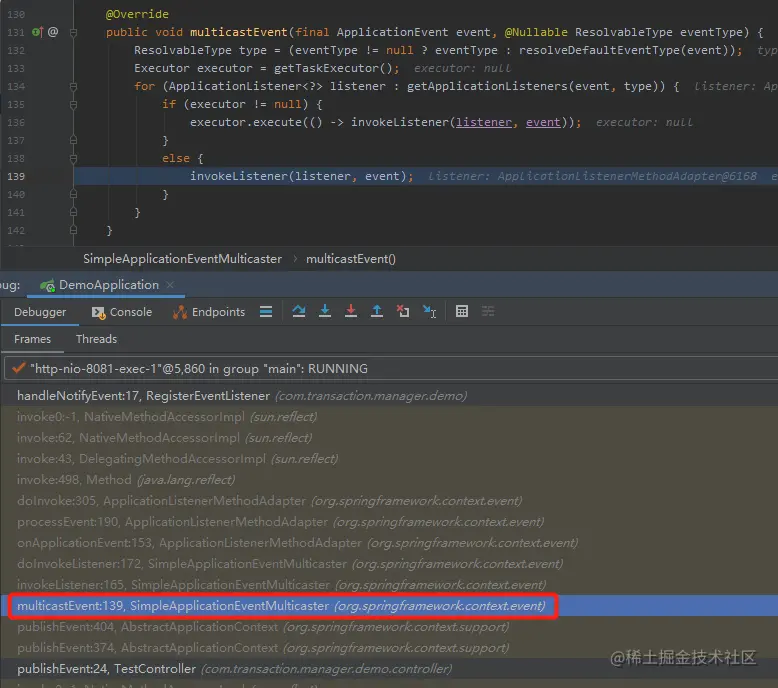Click the @Override annotation on line 130
Screen dimensions: 778x688
(x=137, y=14)
